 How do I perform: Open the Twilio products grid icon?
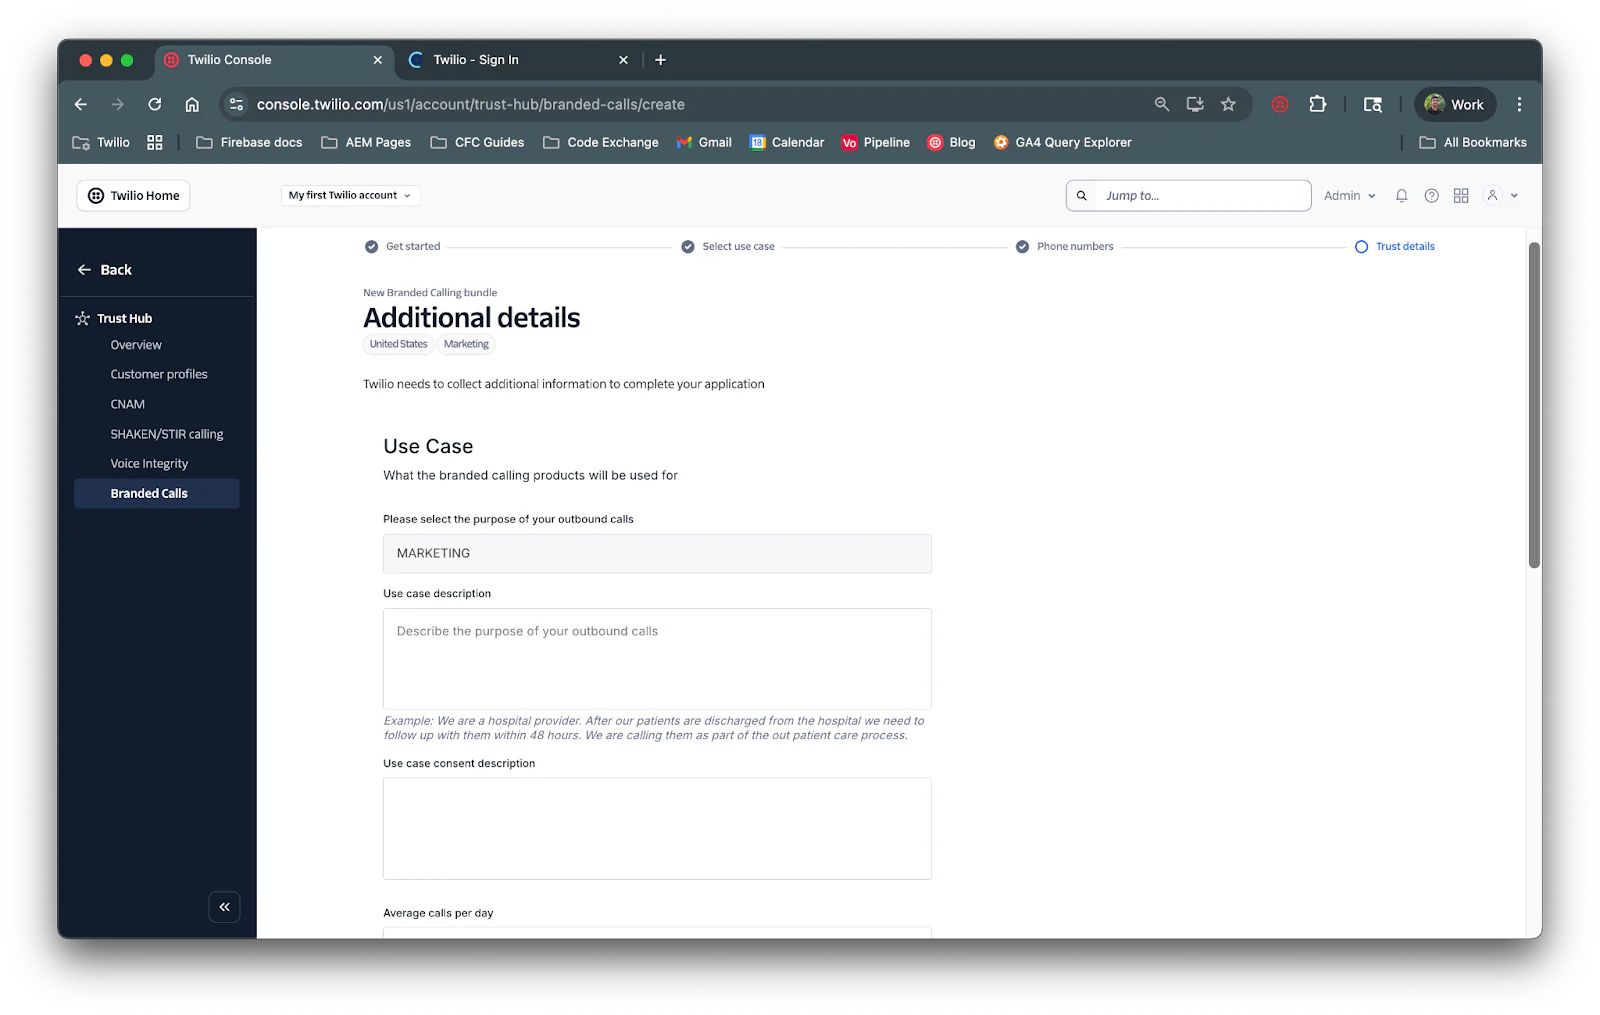point(1461,195)
